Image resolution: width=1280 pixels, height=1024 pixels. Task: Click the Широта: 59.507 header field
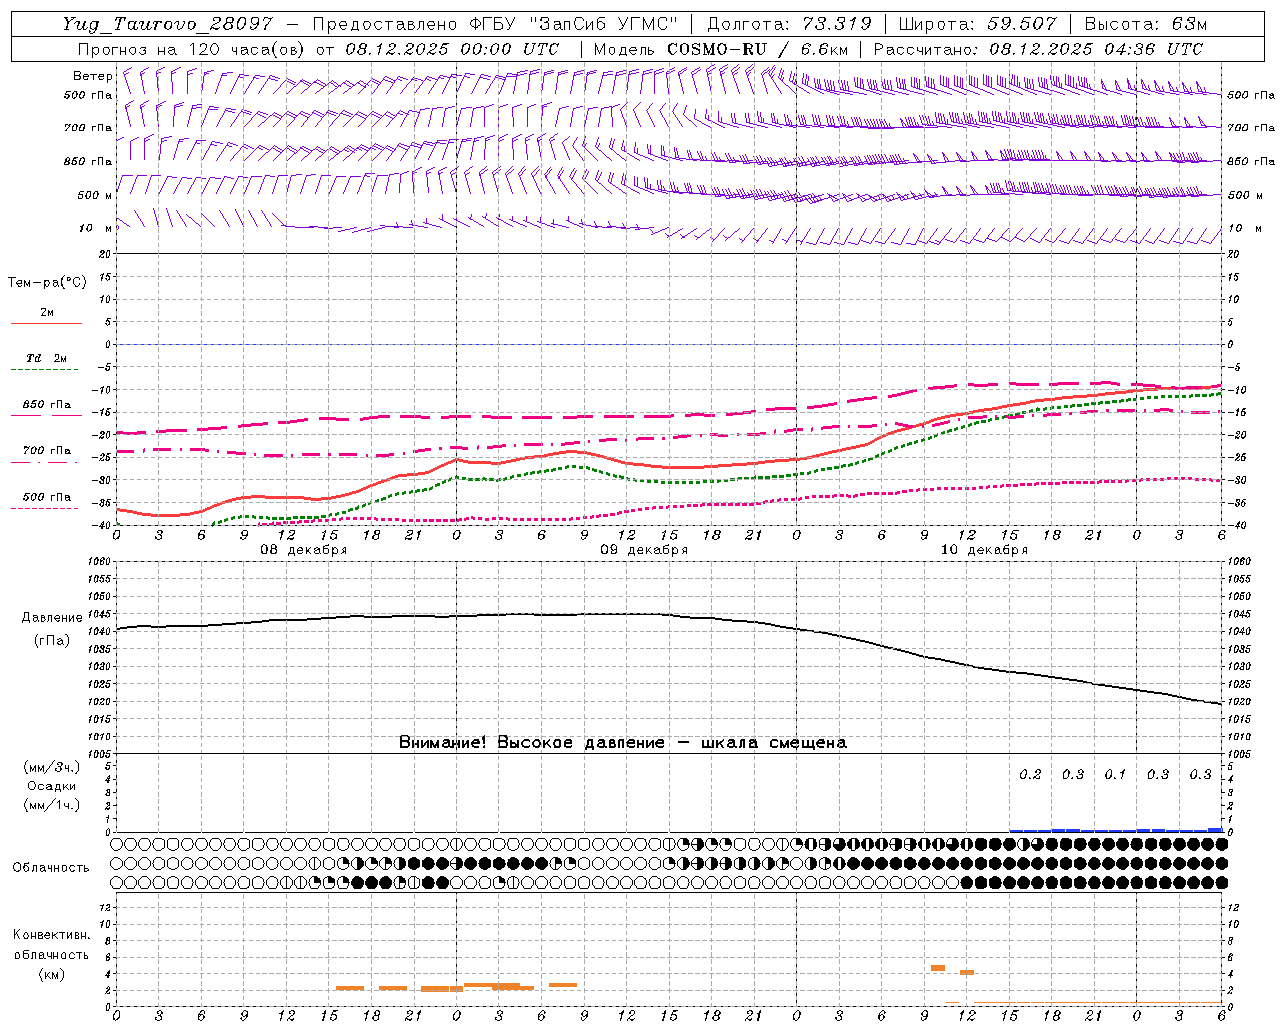[977, 24]
